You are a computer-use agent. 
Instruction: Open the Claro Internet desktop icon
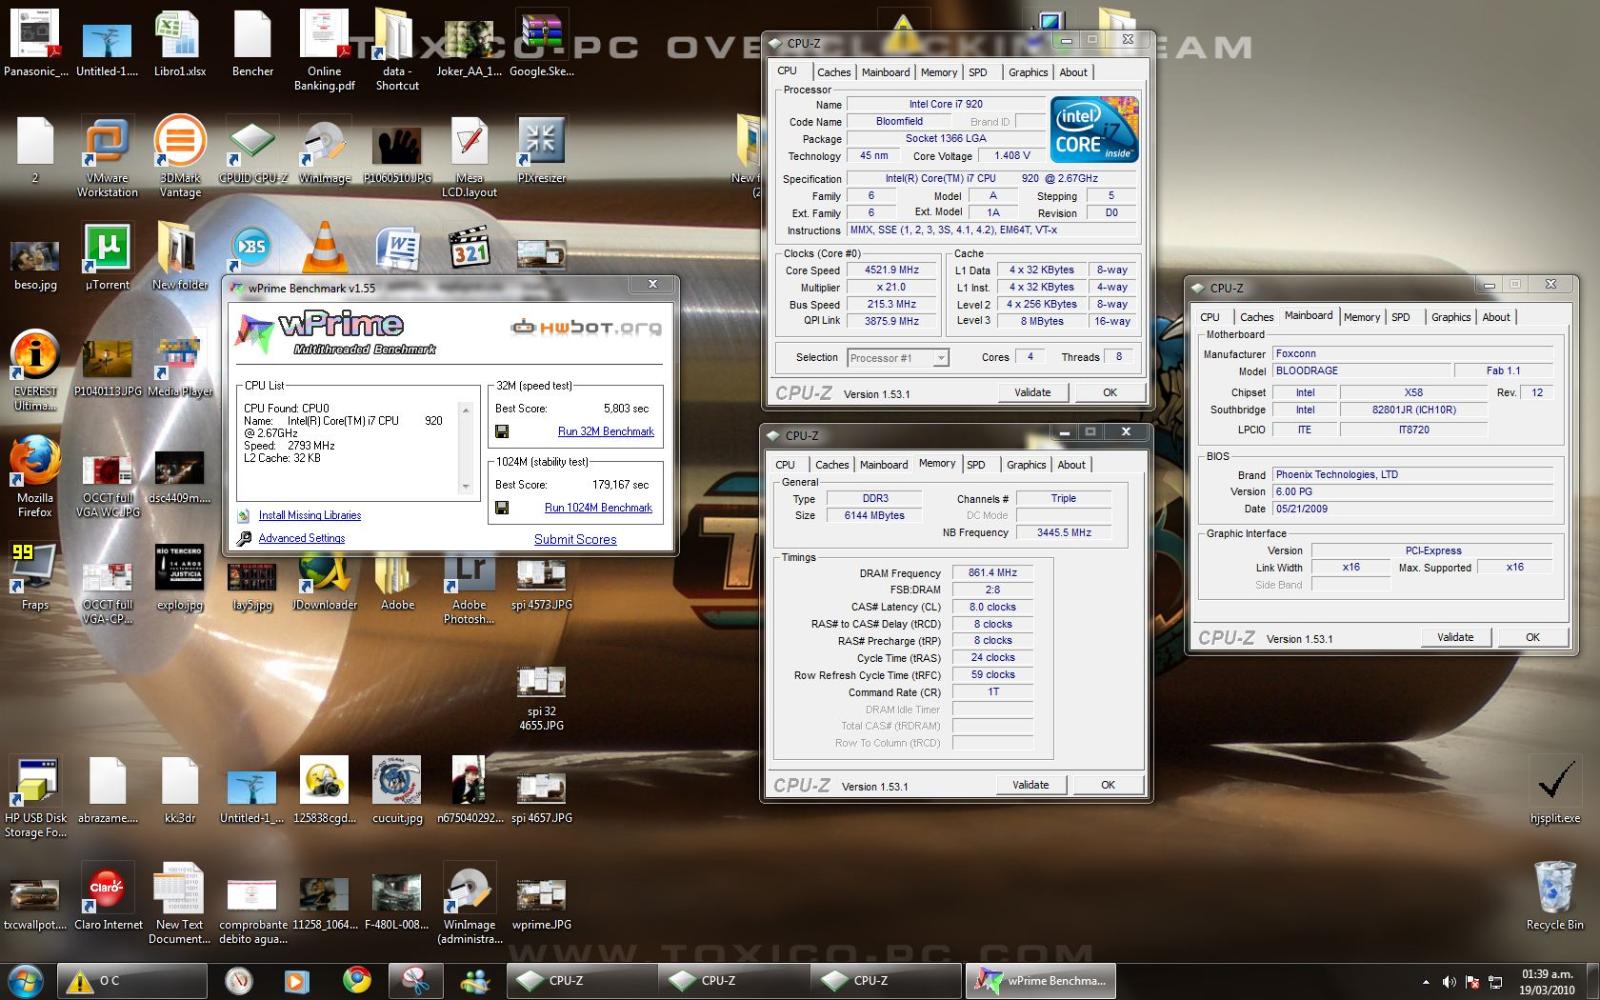pos(108,897)
